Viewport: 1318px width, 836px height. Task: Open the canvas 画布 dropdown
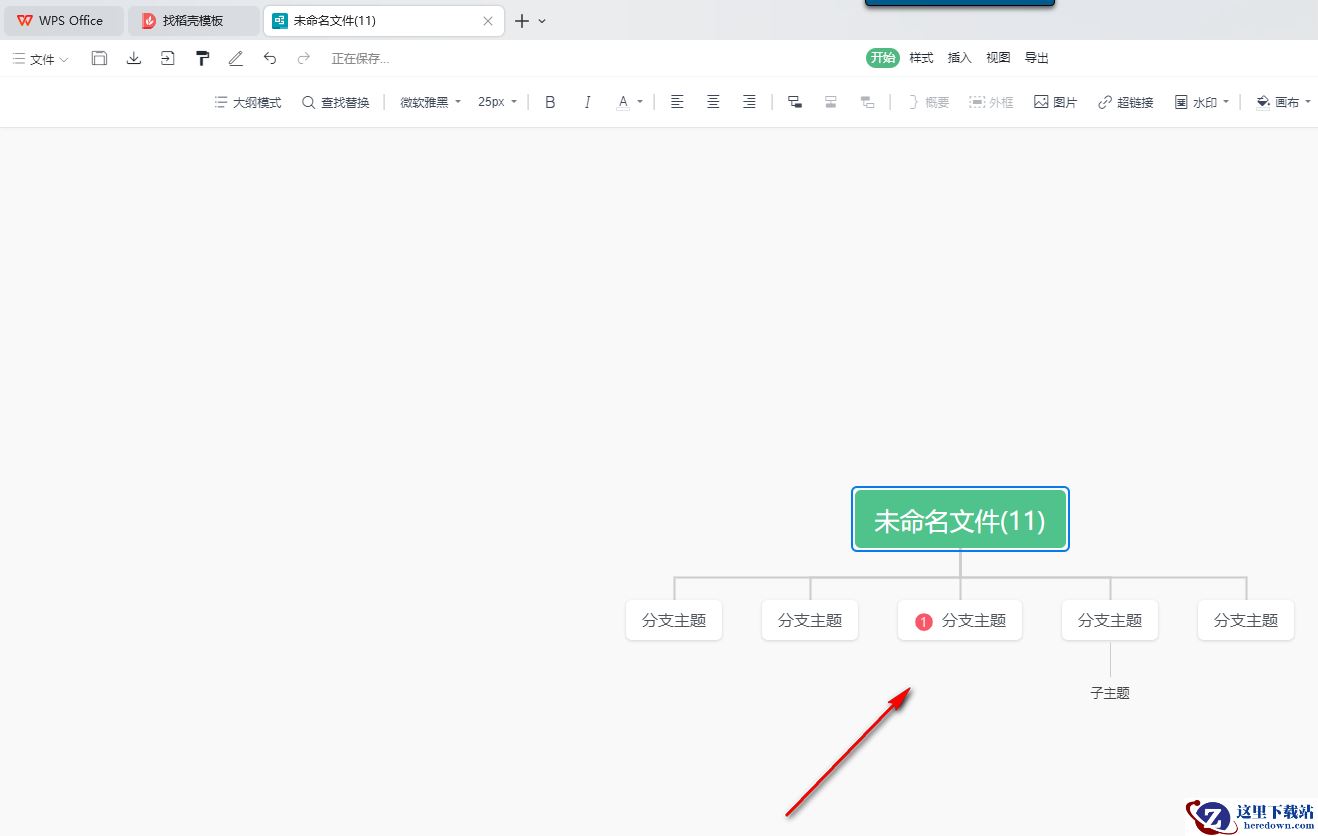point(1283,102)
